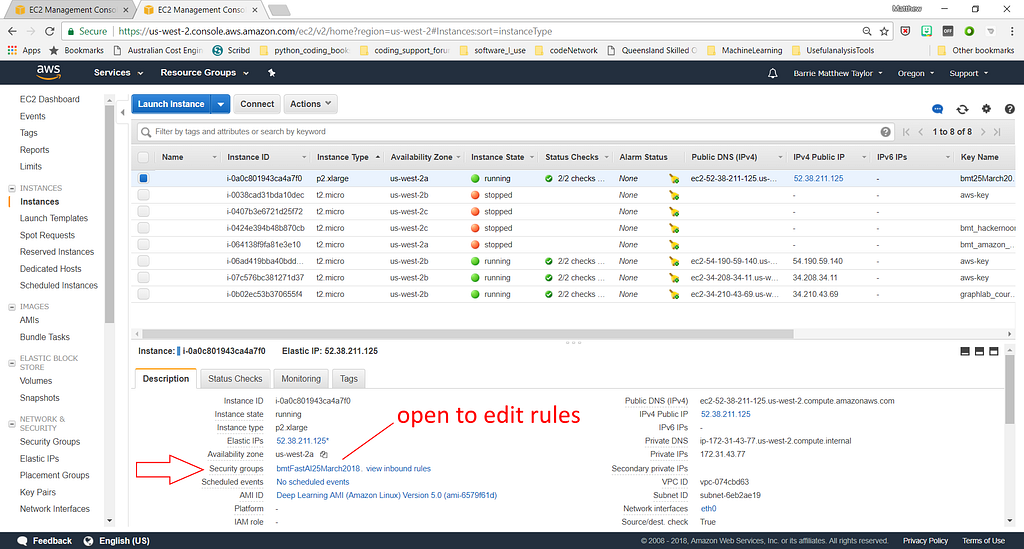
Task: Click the instances table horizontal scrollbar
Action: [x=468, y=334]
